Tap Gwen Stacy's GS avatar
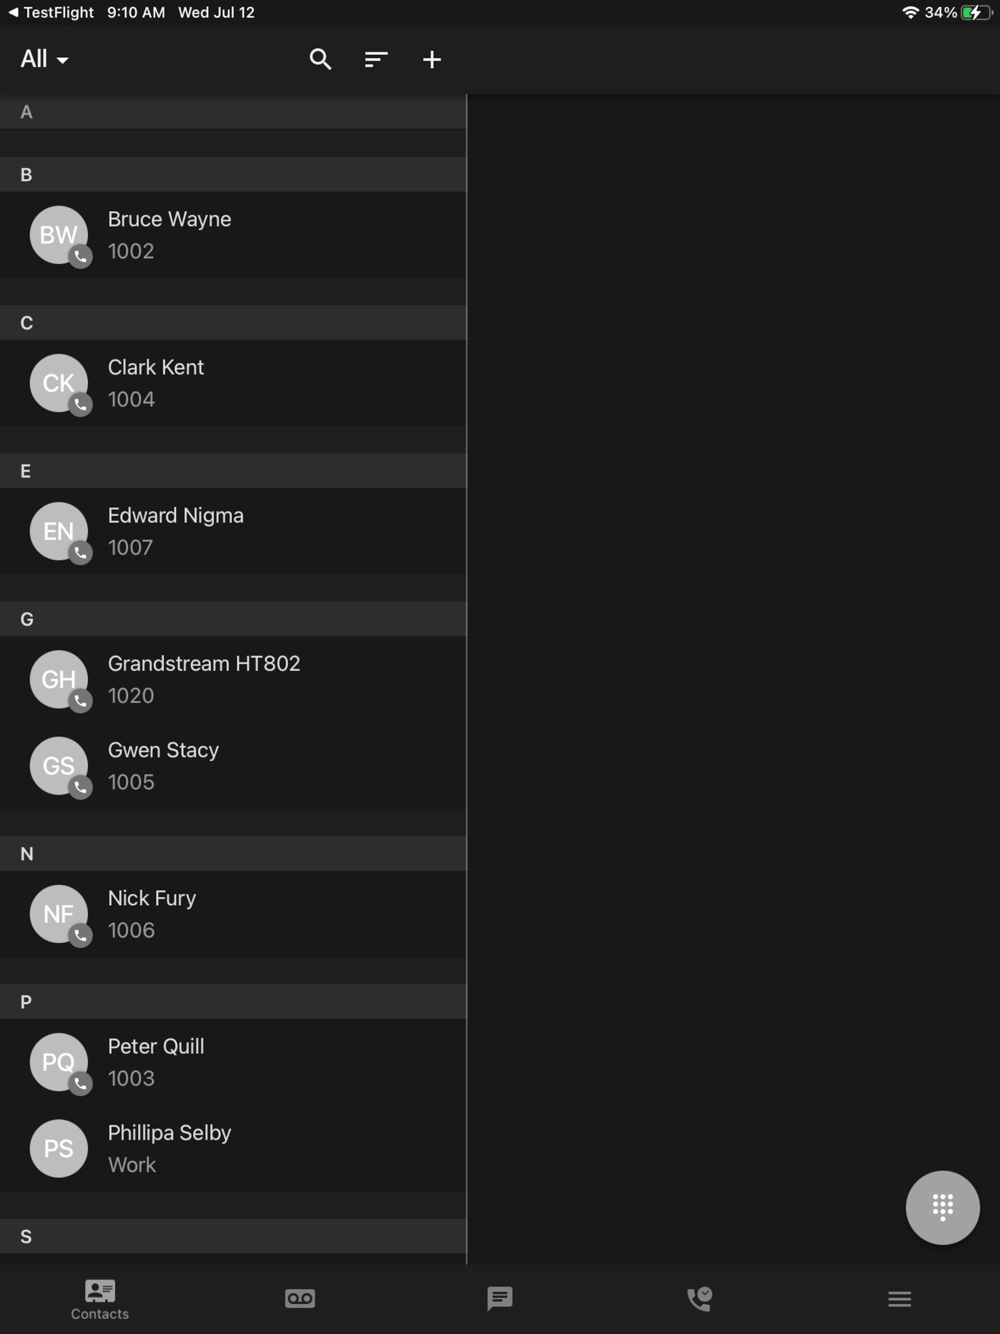Screen dimensions: 1000x1334 [x=59, y=765]
